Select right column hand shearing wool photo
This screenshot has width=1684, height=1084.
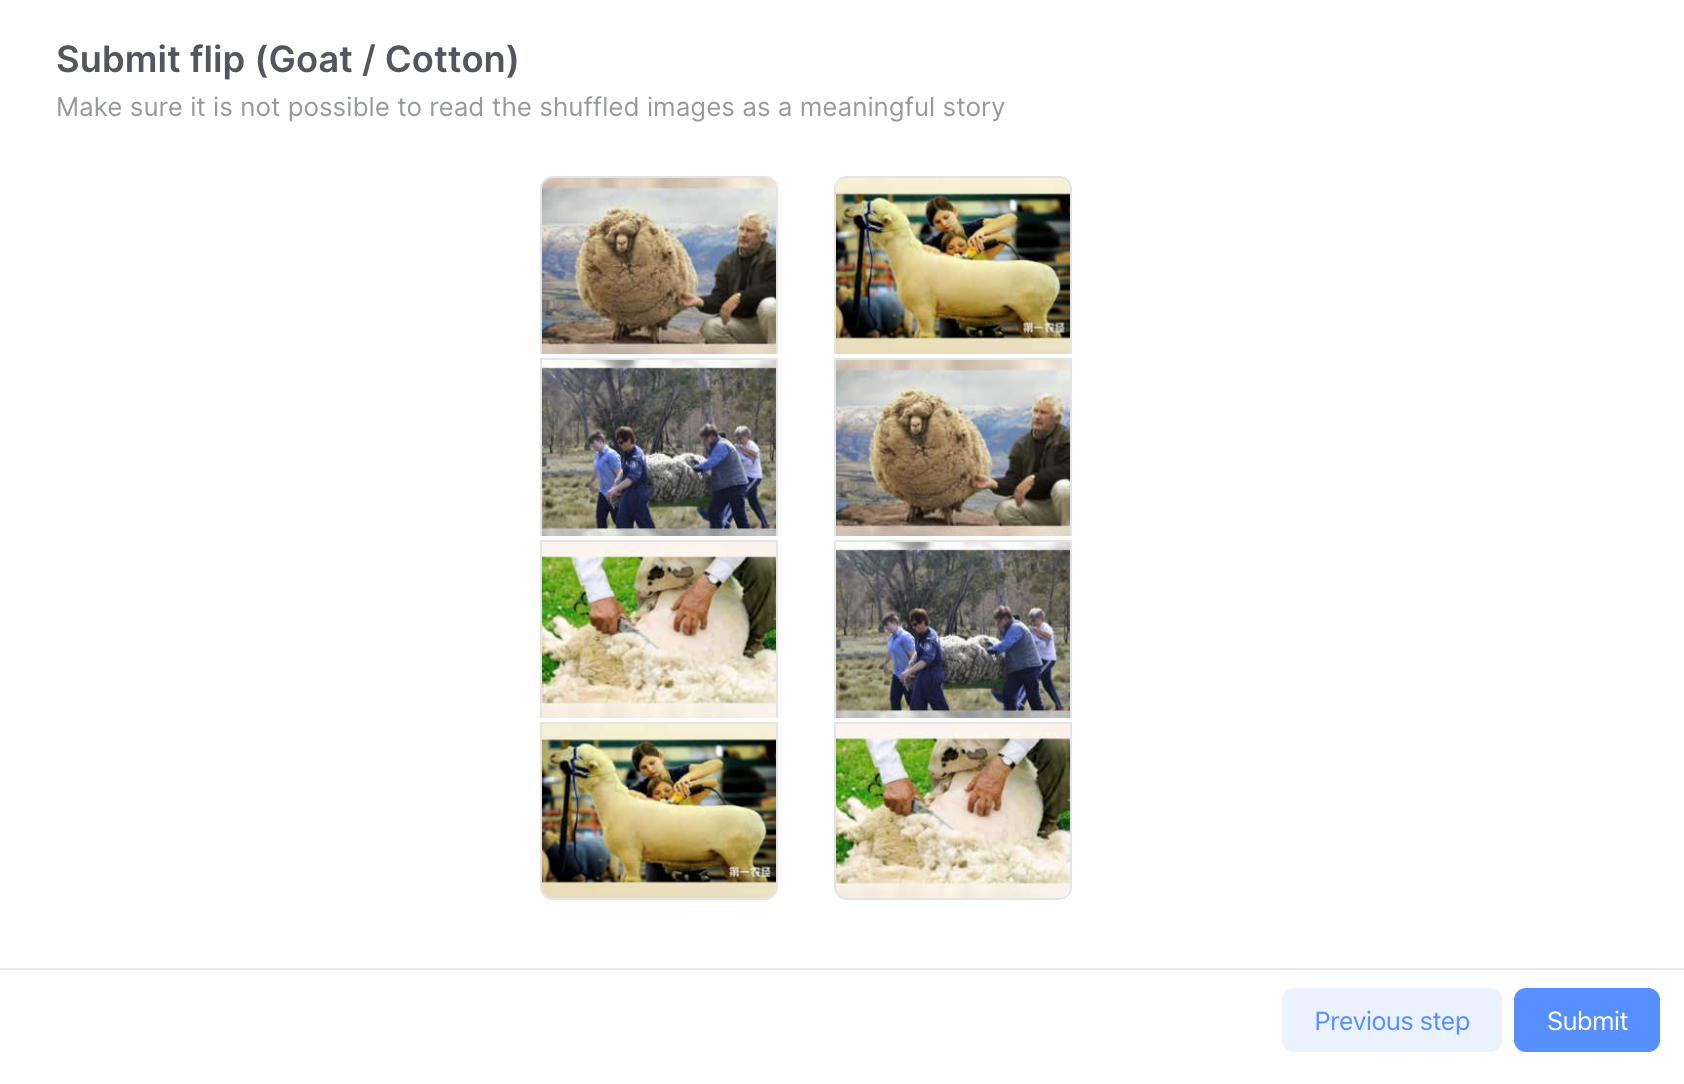(x=953, y=811)
